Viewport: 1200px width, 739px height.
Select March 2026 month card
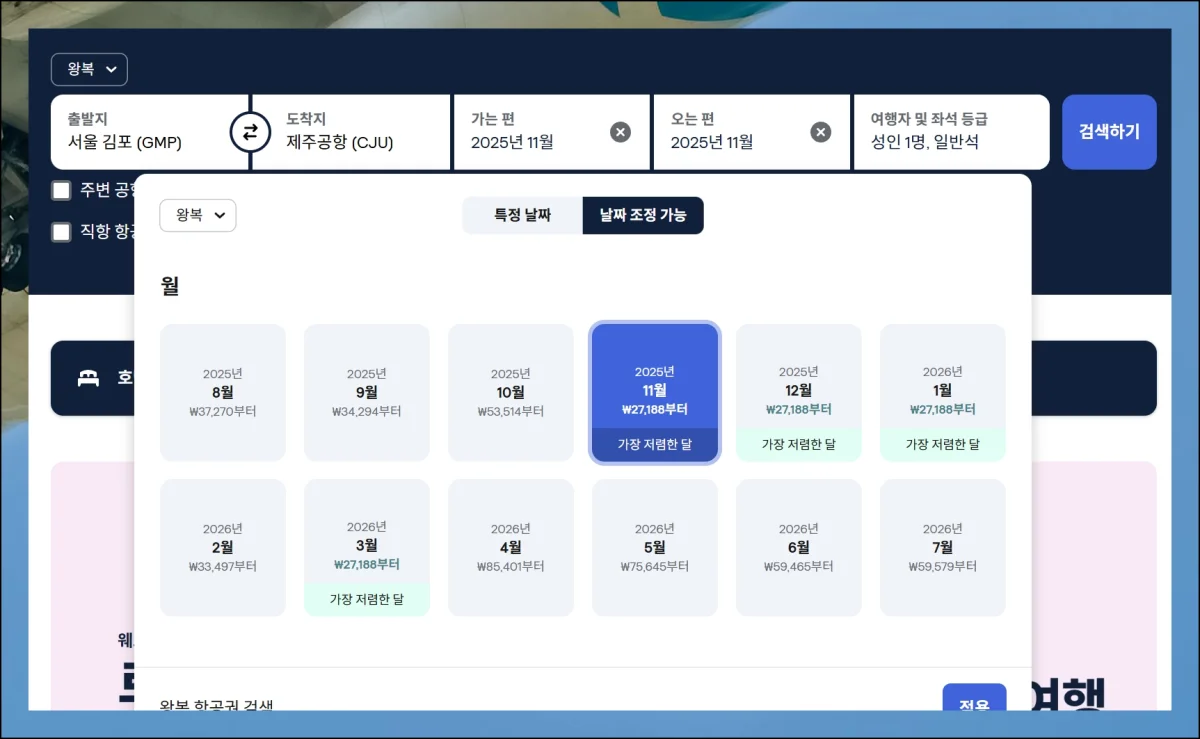(367, 547)
